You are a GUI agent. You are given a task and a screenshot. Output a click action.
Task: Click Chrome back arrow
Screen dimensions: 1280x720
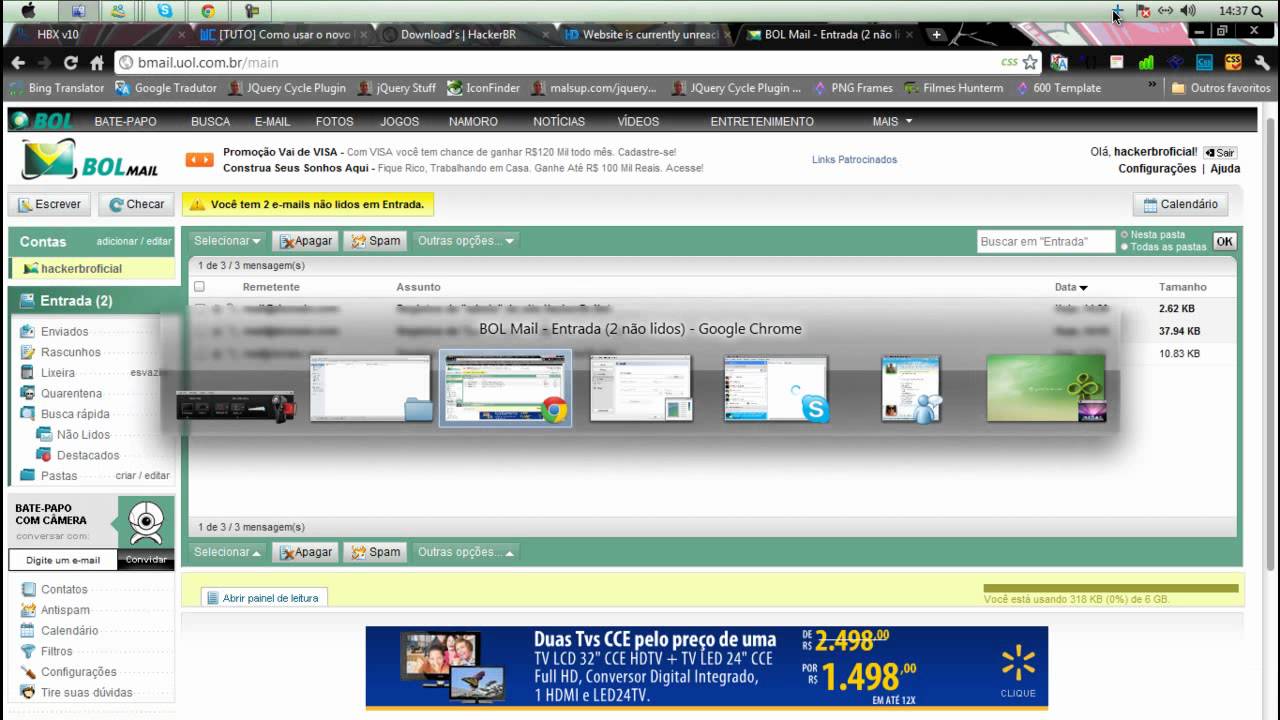click(18, 62)
